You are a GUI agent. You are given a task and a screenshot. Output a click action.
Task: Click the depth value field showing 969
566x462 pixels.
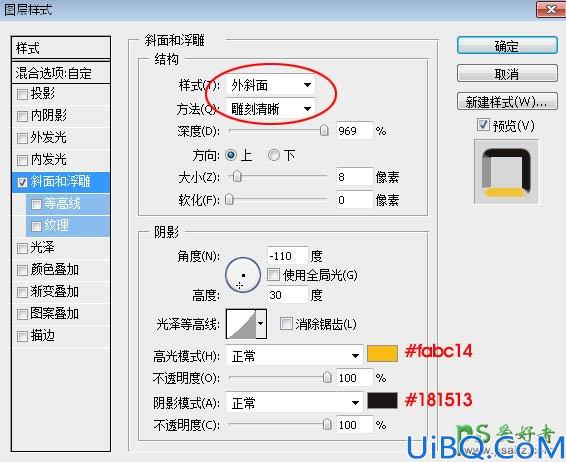pyautogui.click(x=354, y=130)
